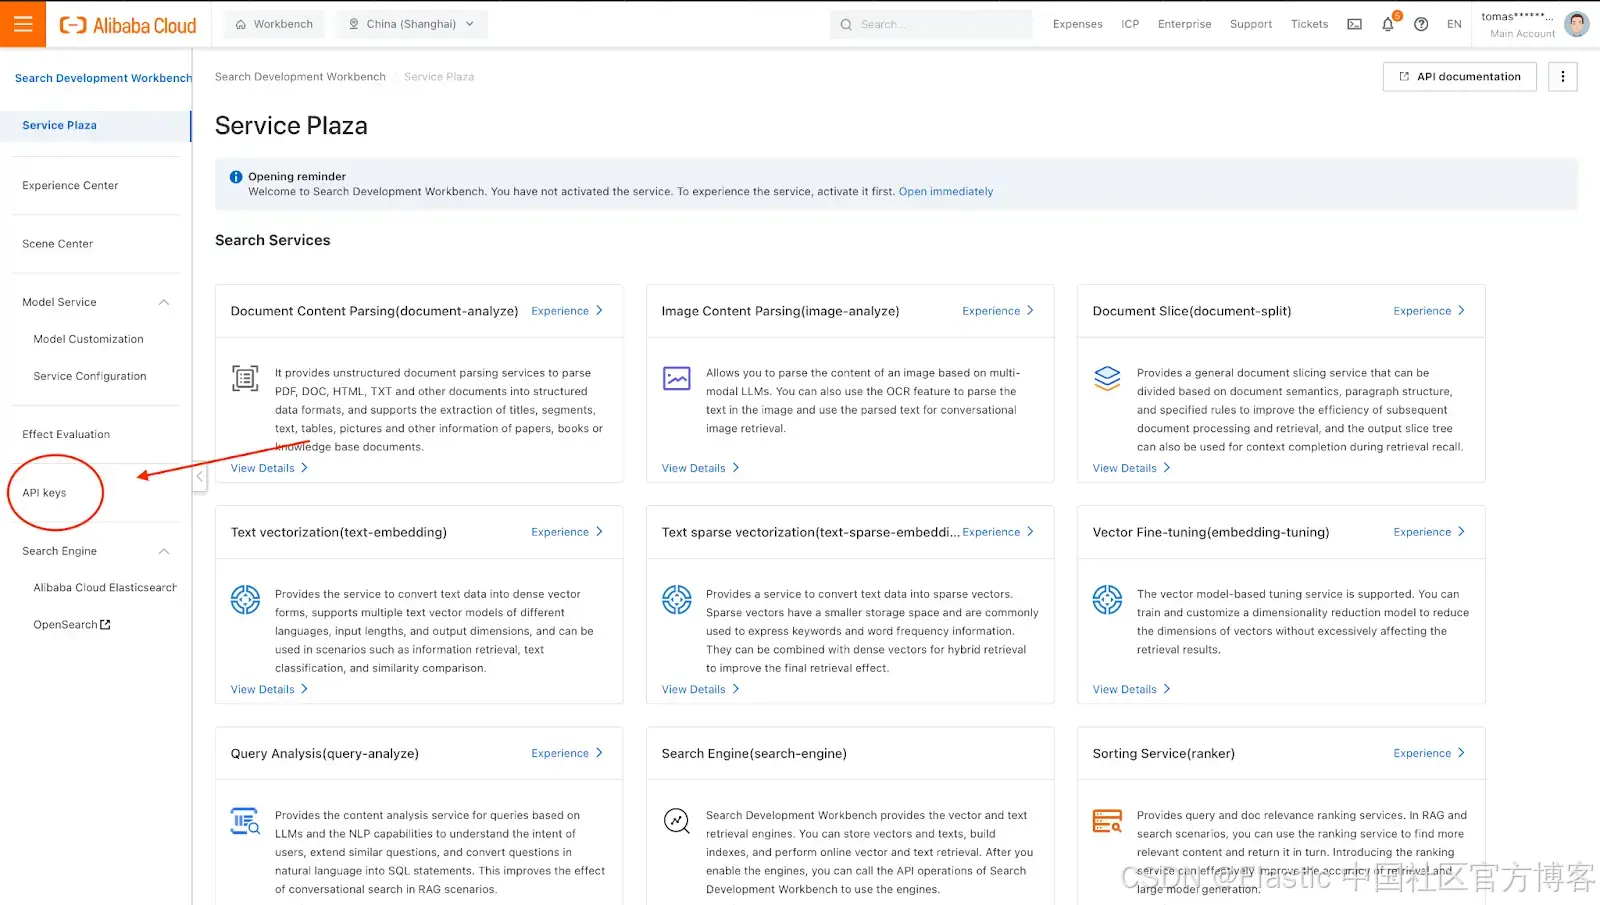Open the hamburger navigation menu

pos(23,24)
